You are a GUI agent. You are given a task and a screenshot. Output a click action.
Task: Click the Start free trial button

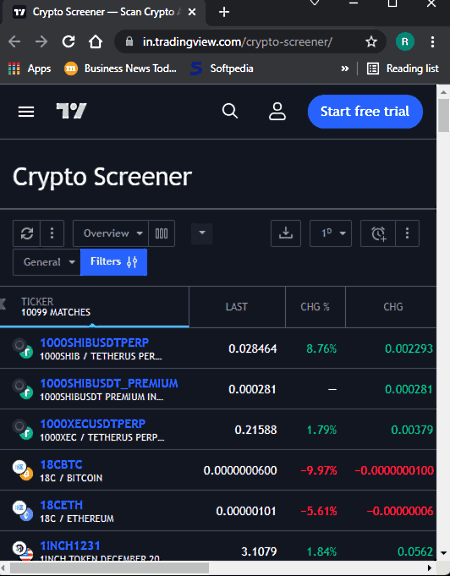click(x=365, y=111)
